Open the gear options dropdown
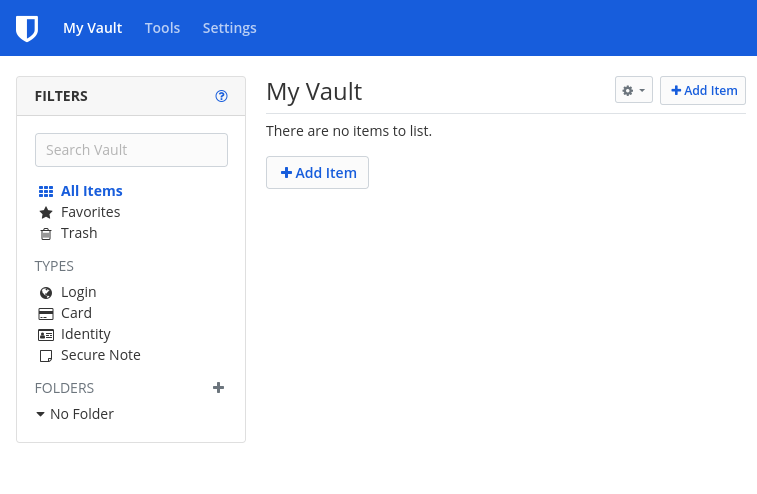 pyautogui.click(x=633, y=90)
